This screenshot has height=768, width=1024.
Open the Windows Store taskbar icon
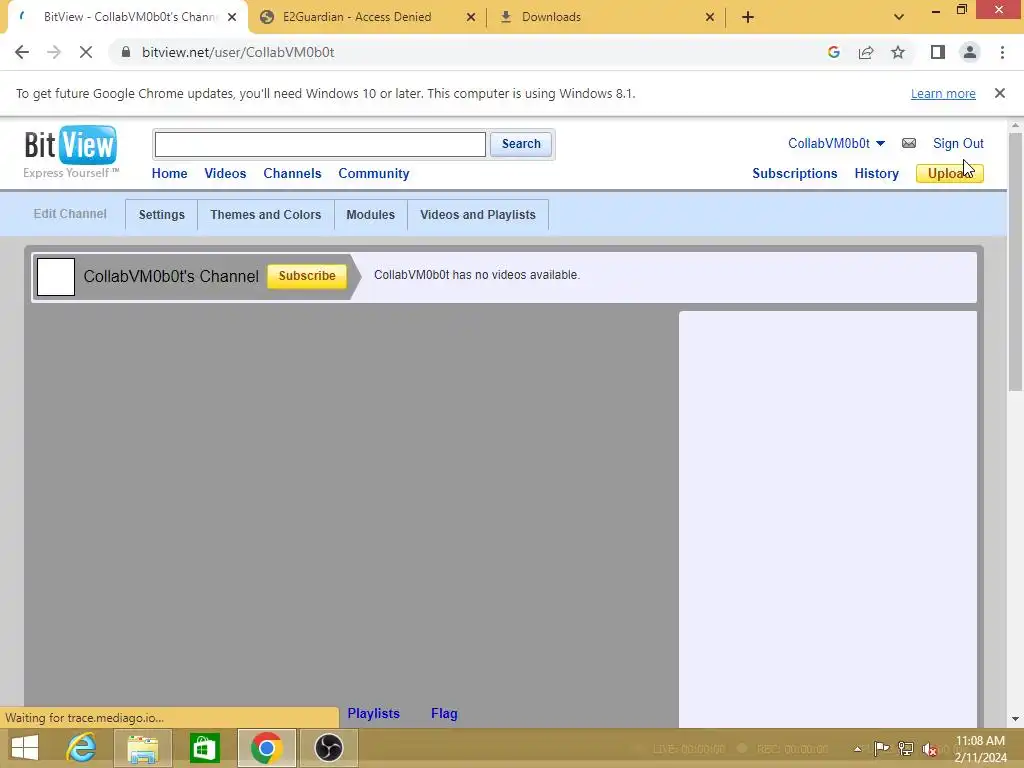coord(204,748)
